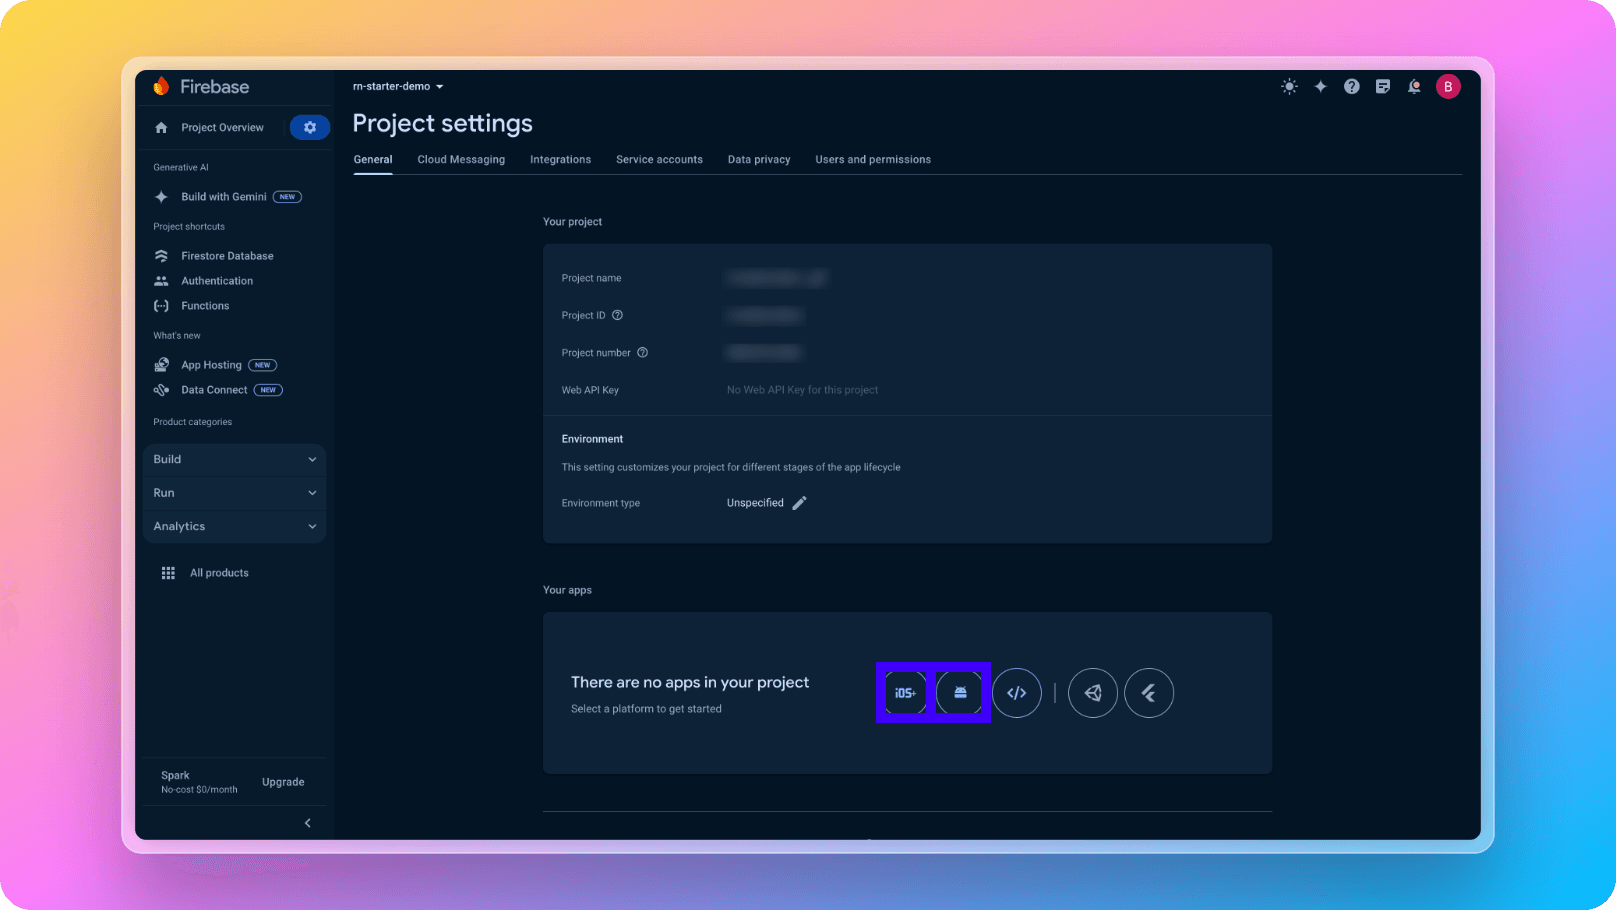Open Data Connect link
This screenshot has width=1616, height=910.
[214, 390]
